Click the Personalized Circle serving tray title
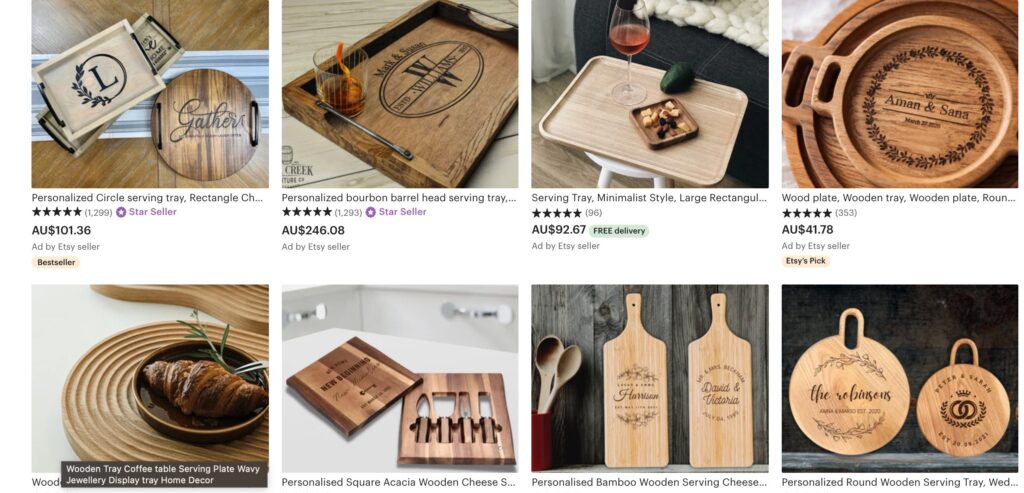1024x493 pixels. pos(150,198)
